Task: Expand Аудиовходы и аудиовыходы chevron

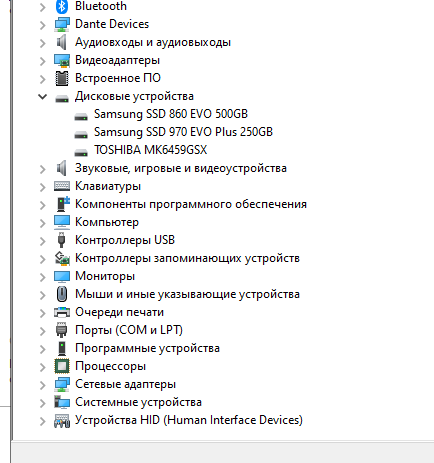Action: (x=43, y=43)
